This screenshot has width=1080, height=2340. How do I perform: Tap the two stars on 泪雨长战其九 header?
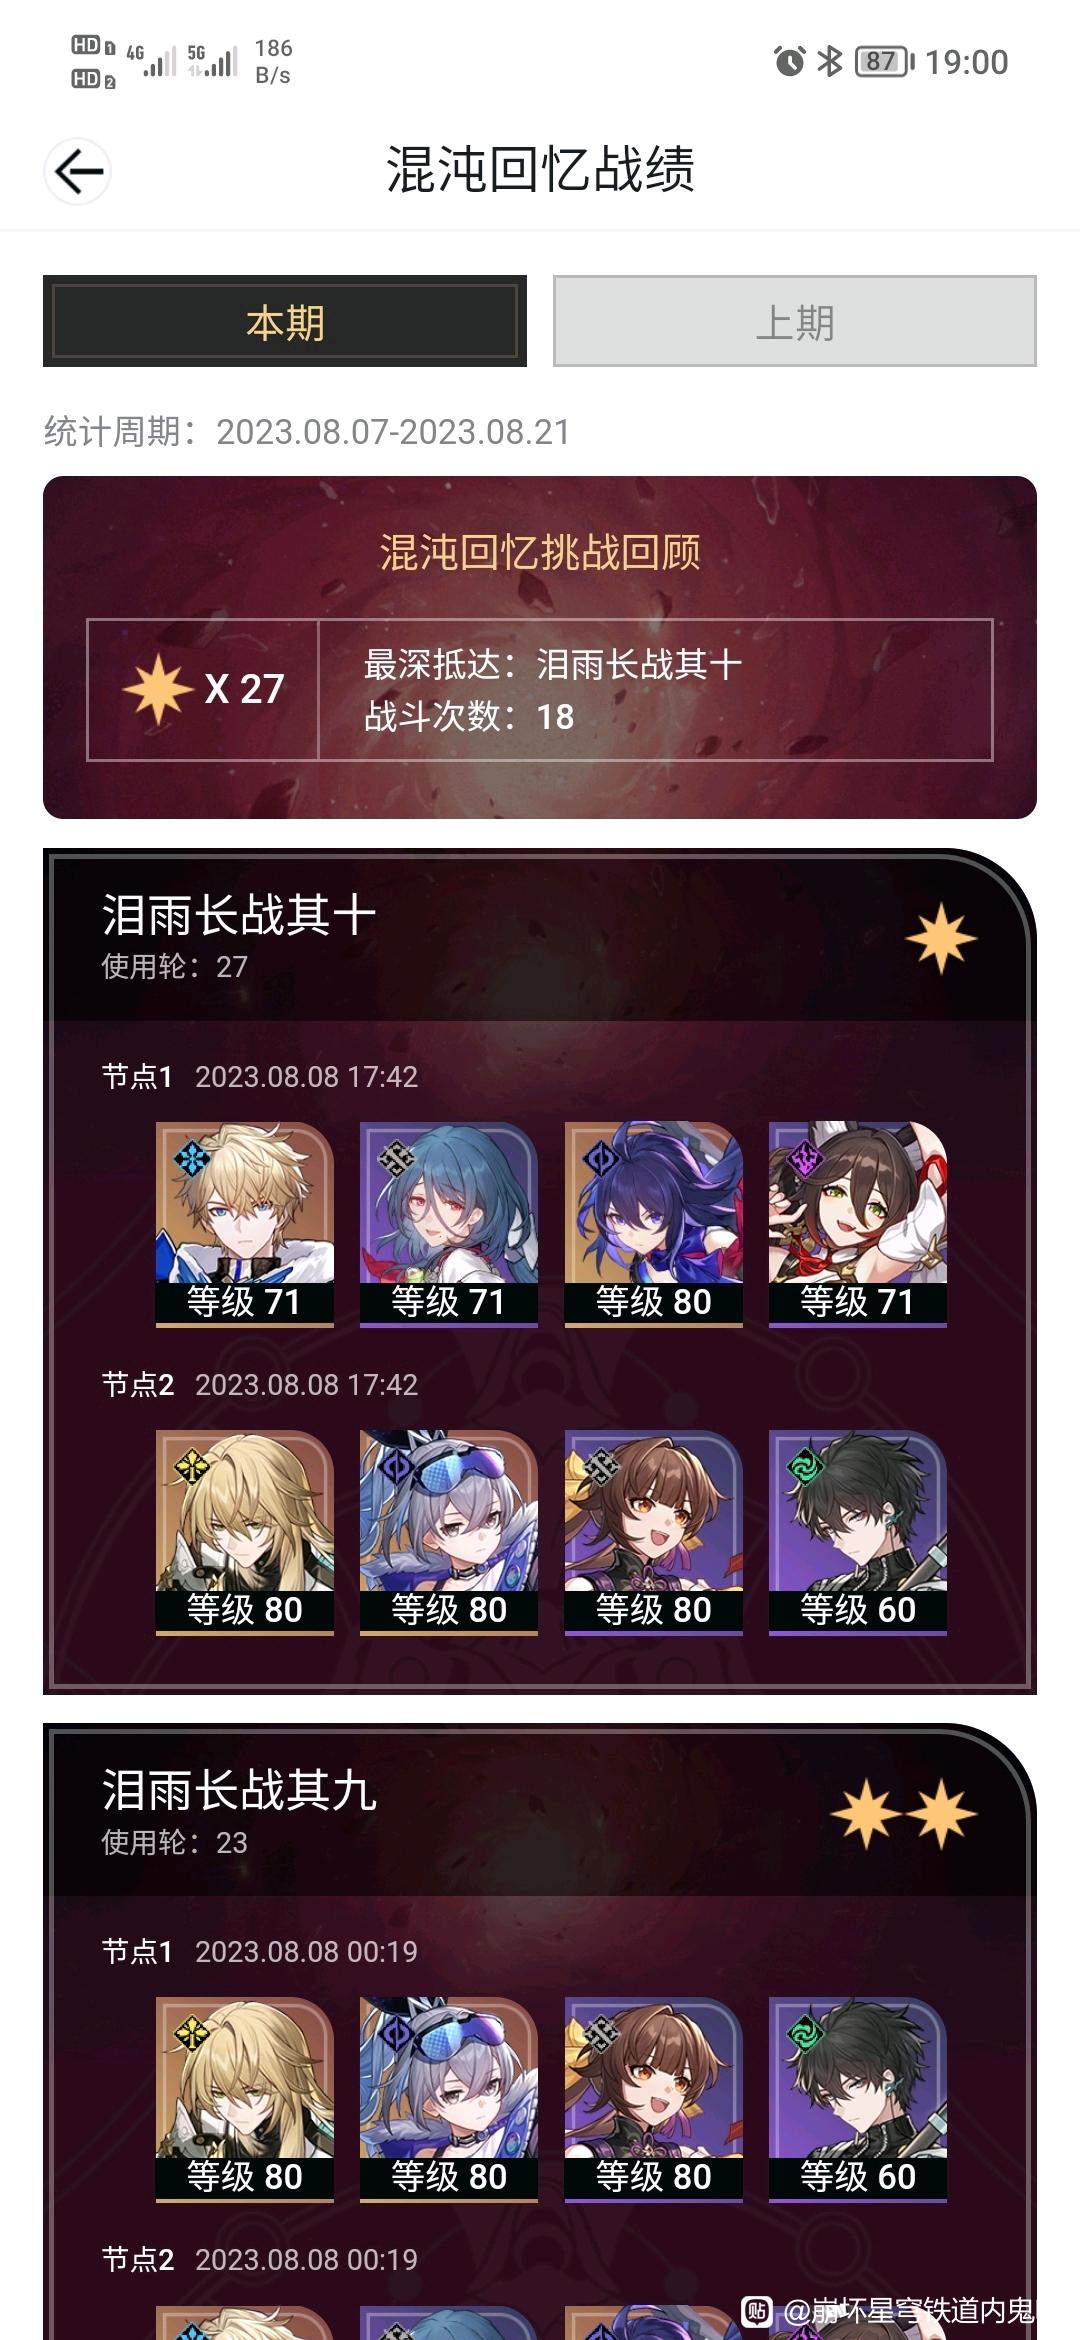click(904, 1814)
